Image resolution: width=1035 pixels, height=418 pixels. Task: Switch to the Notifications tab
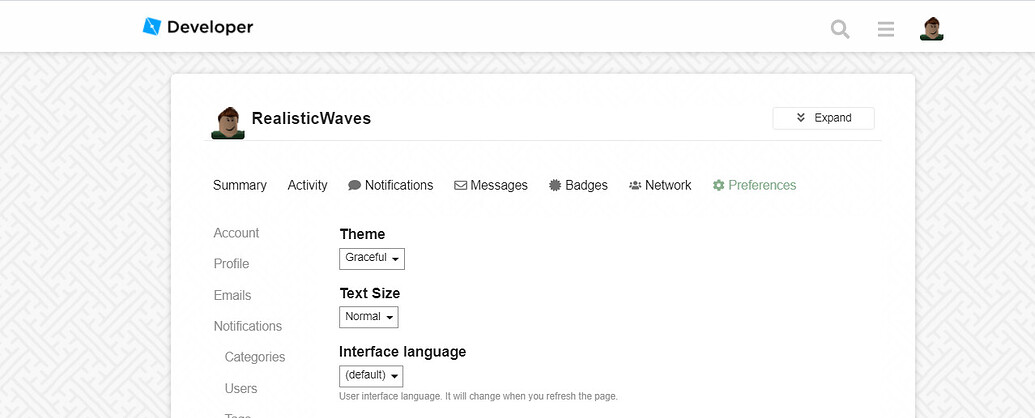391,186
